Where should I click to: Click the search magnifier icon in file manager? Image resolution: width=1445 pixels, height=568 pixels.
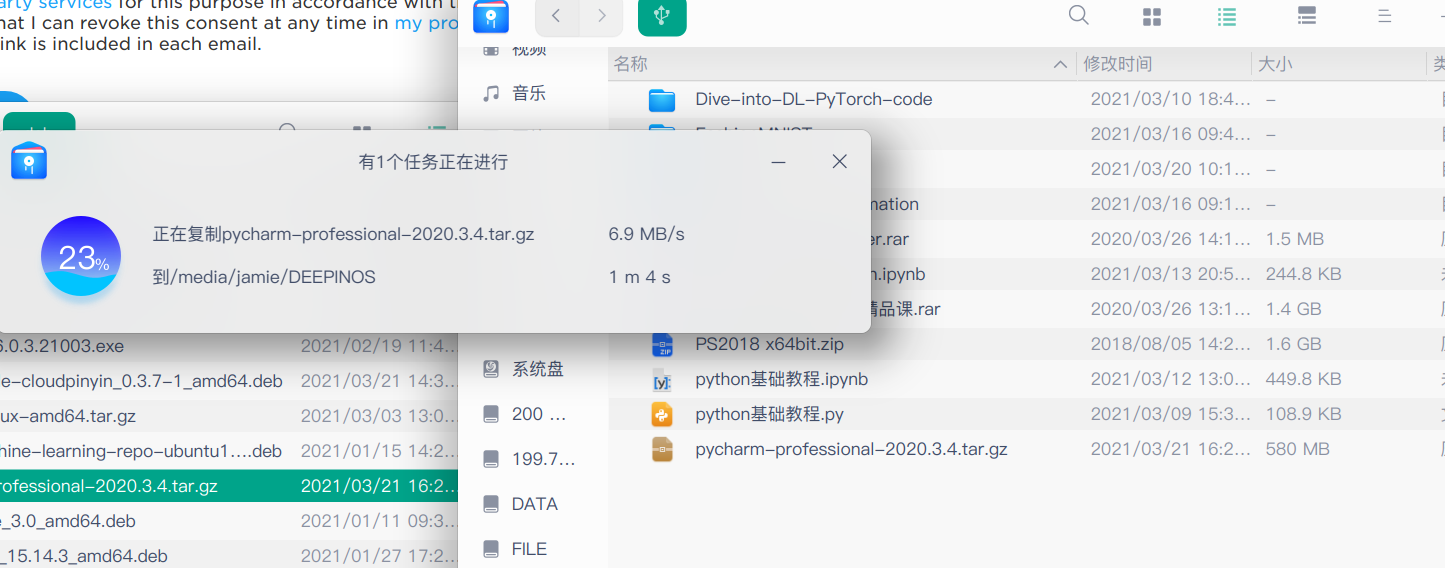(1078, 15)
